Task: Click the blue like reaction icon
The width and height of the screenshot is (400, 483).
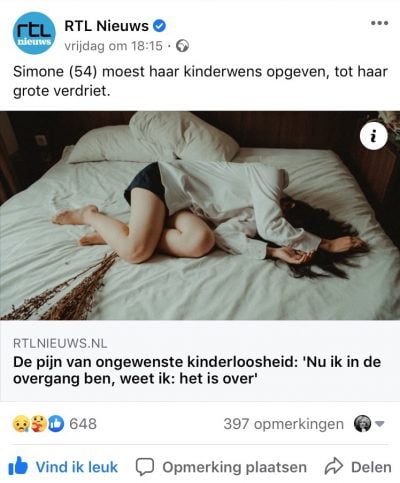Action: (x=56, y=424)
